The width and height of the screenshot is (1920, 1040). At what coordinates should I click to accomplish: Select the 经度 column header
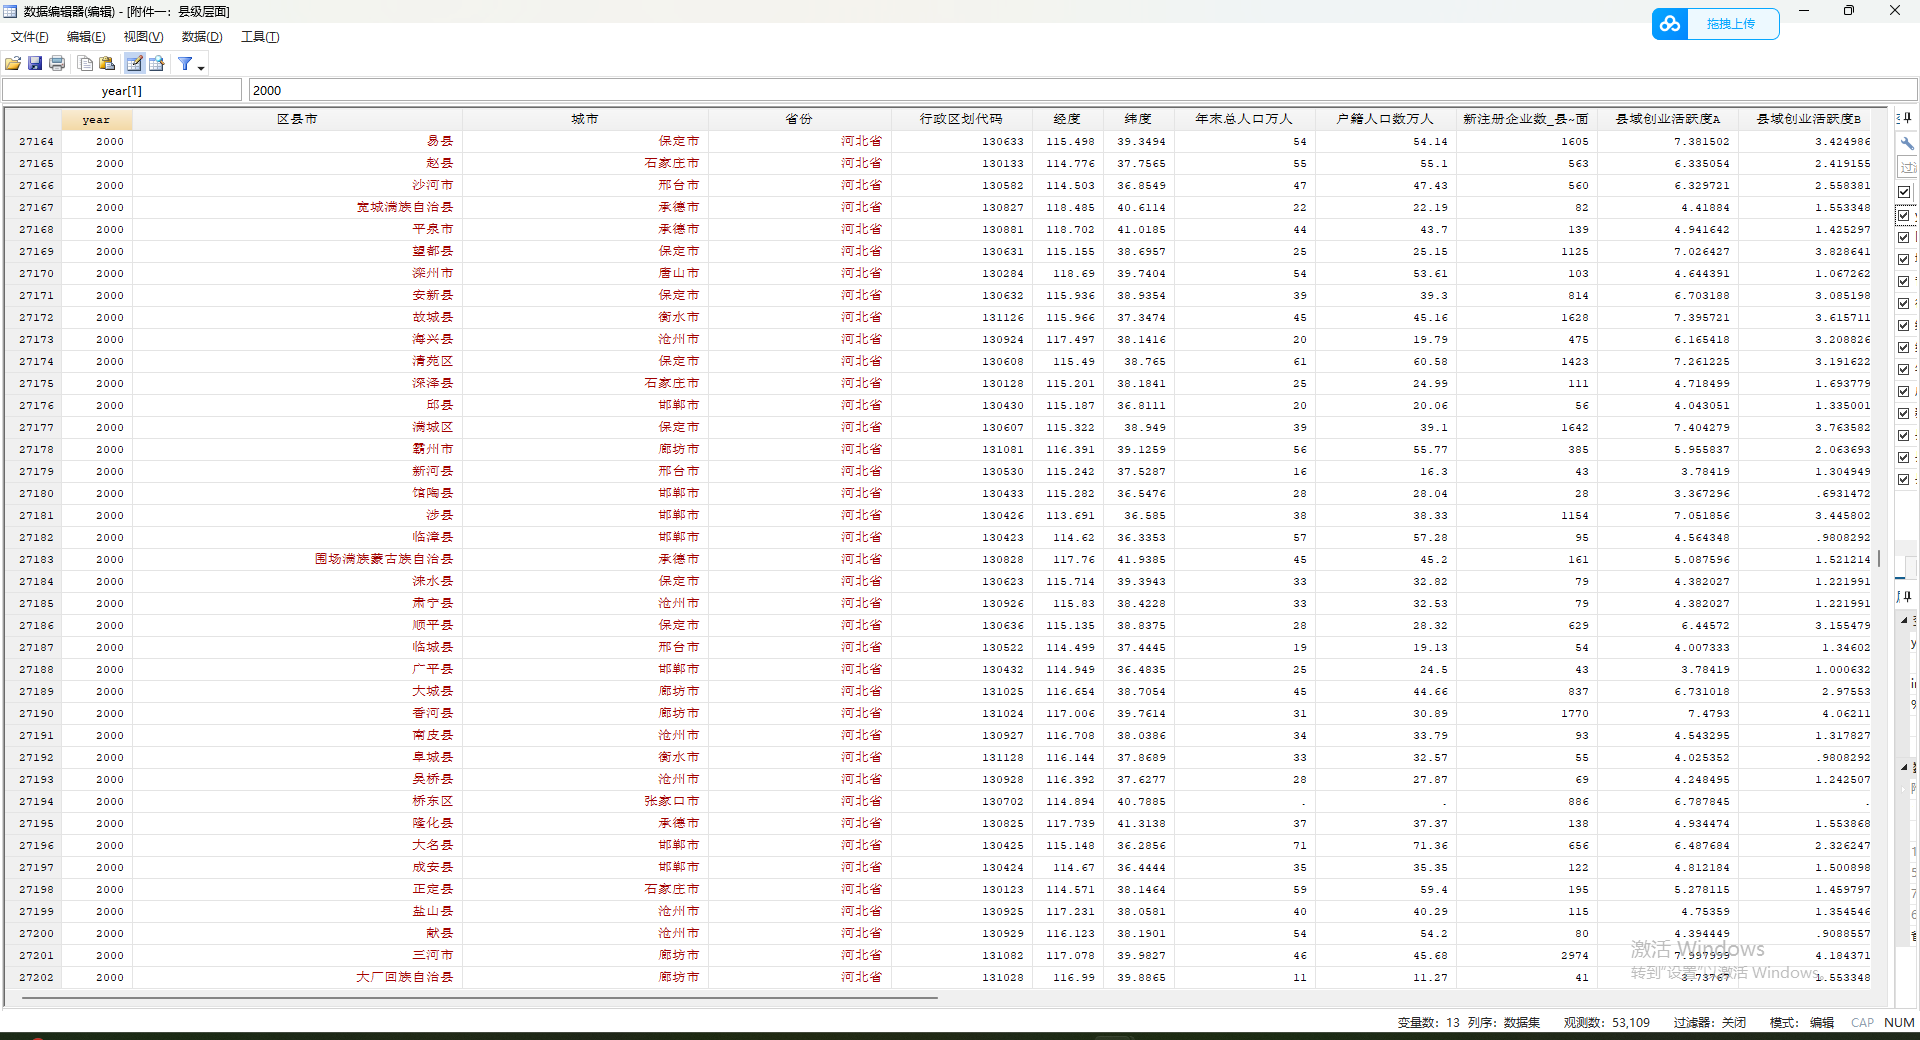(x=1067, y=119)
